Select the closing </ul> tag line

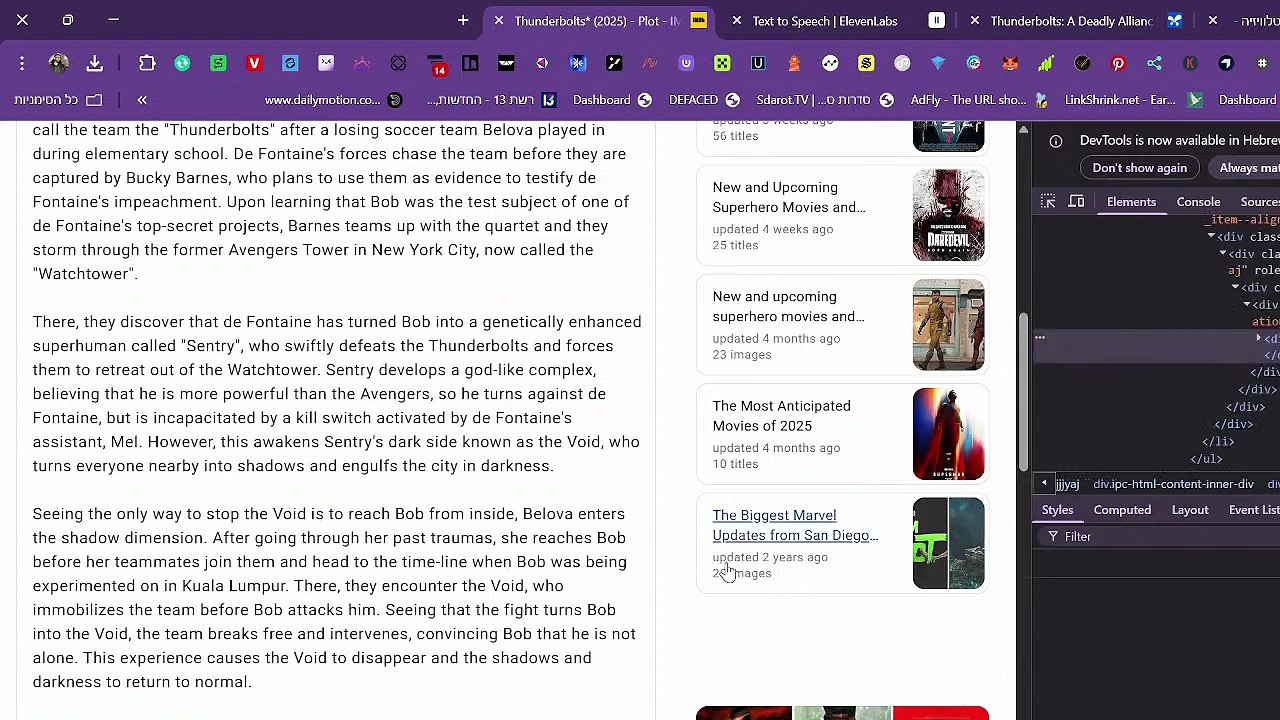[1206, 459]
